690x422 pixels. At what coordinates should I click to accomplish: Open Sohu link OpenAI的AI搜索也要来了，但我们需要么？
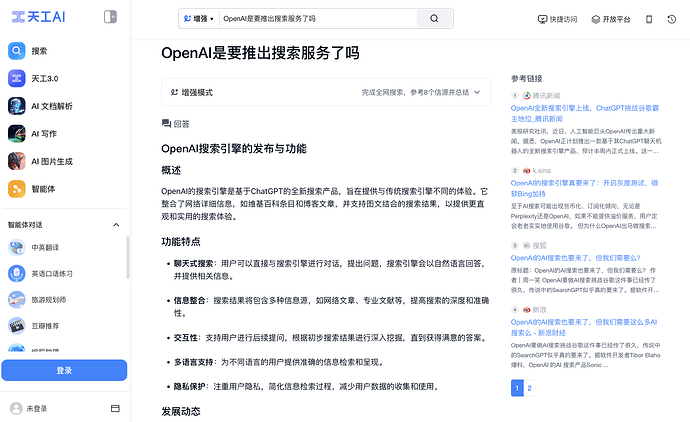(576, 258)
